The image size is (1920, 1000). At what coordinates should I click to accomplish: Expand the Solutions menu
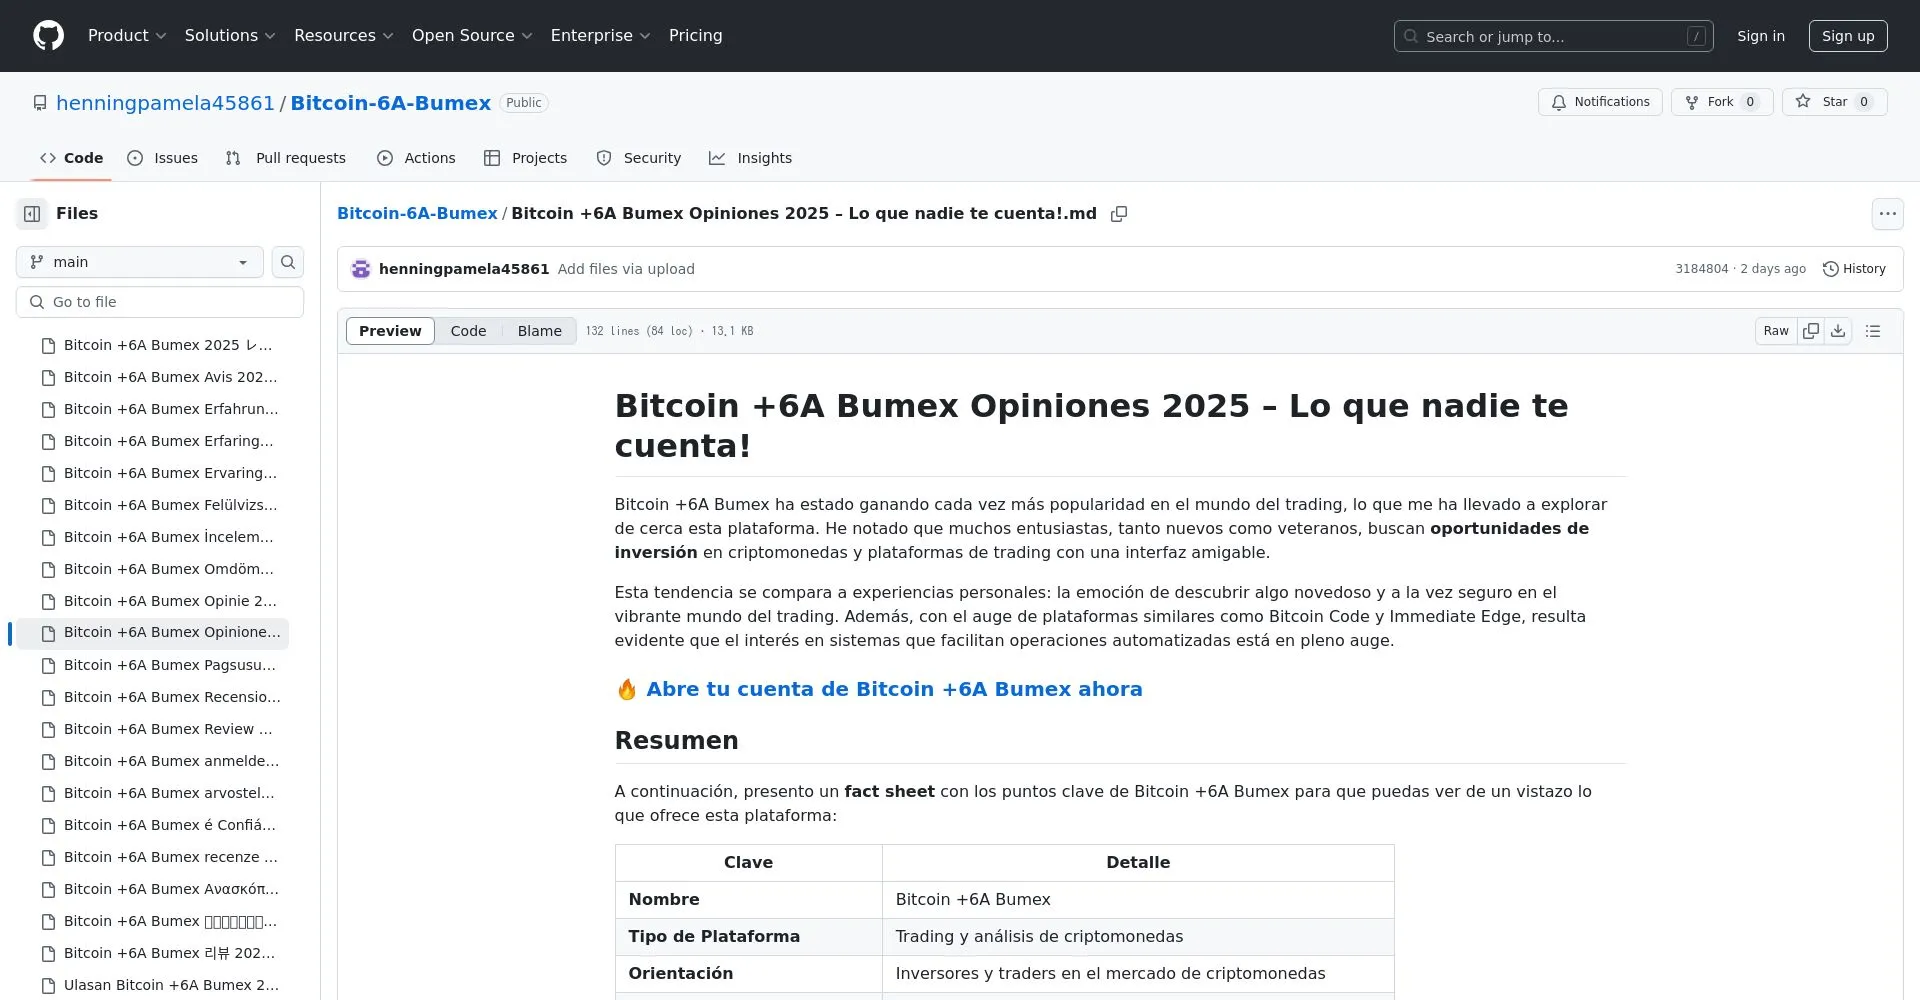(230, 36)
